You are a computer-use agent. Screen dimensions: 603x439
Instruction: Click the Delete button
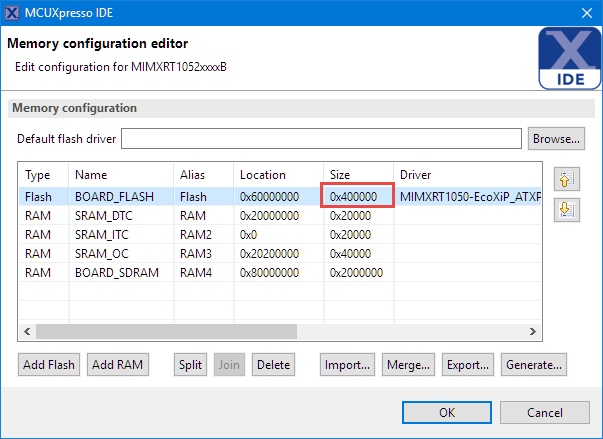pyautogui.click(x=273, y=365)
